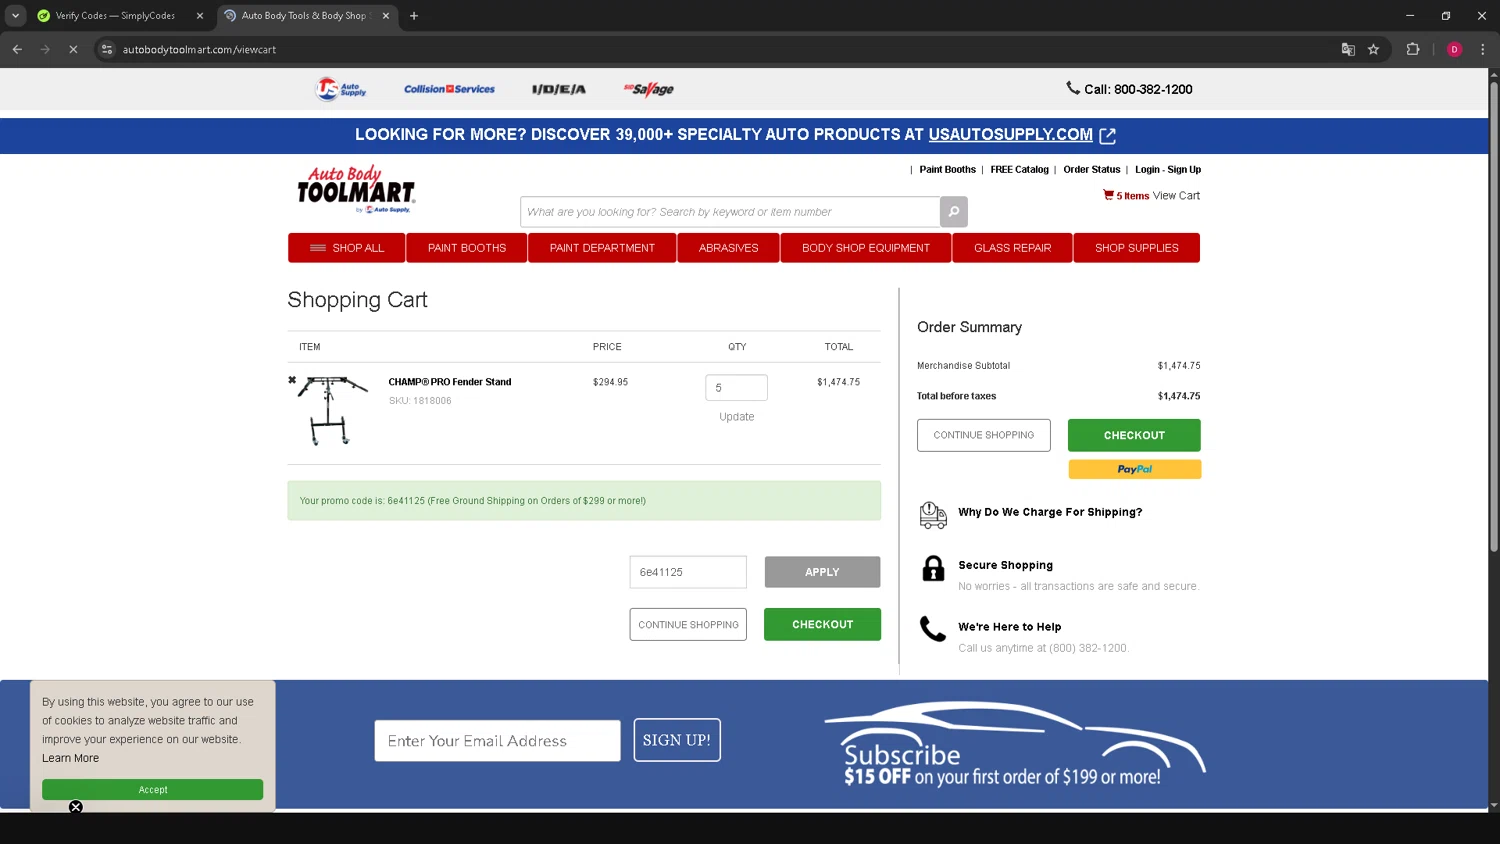
Task: Stop page loading in the browser toolbar
Action: pyautogui.click(x=73, y=49)
